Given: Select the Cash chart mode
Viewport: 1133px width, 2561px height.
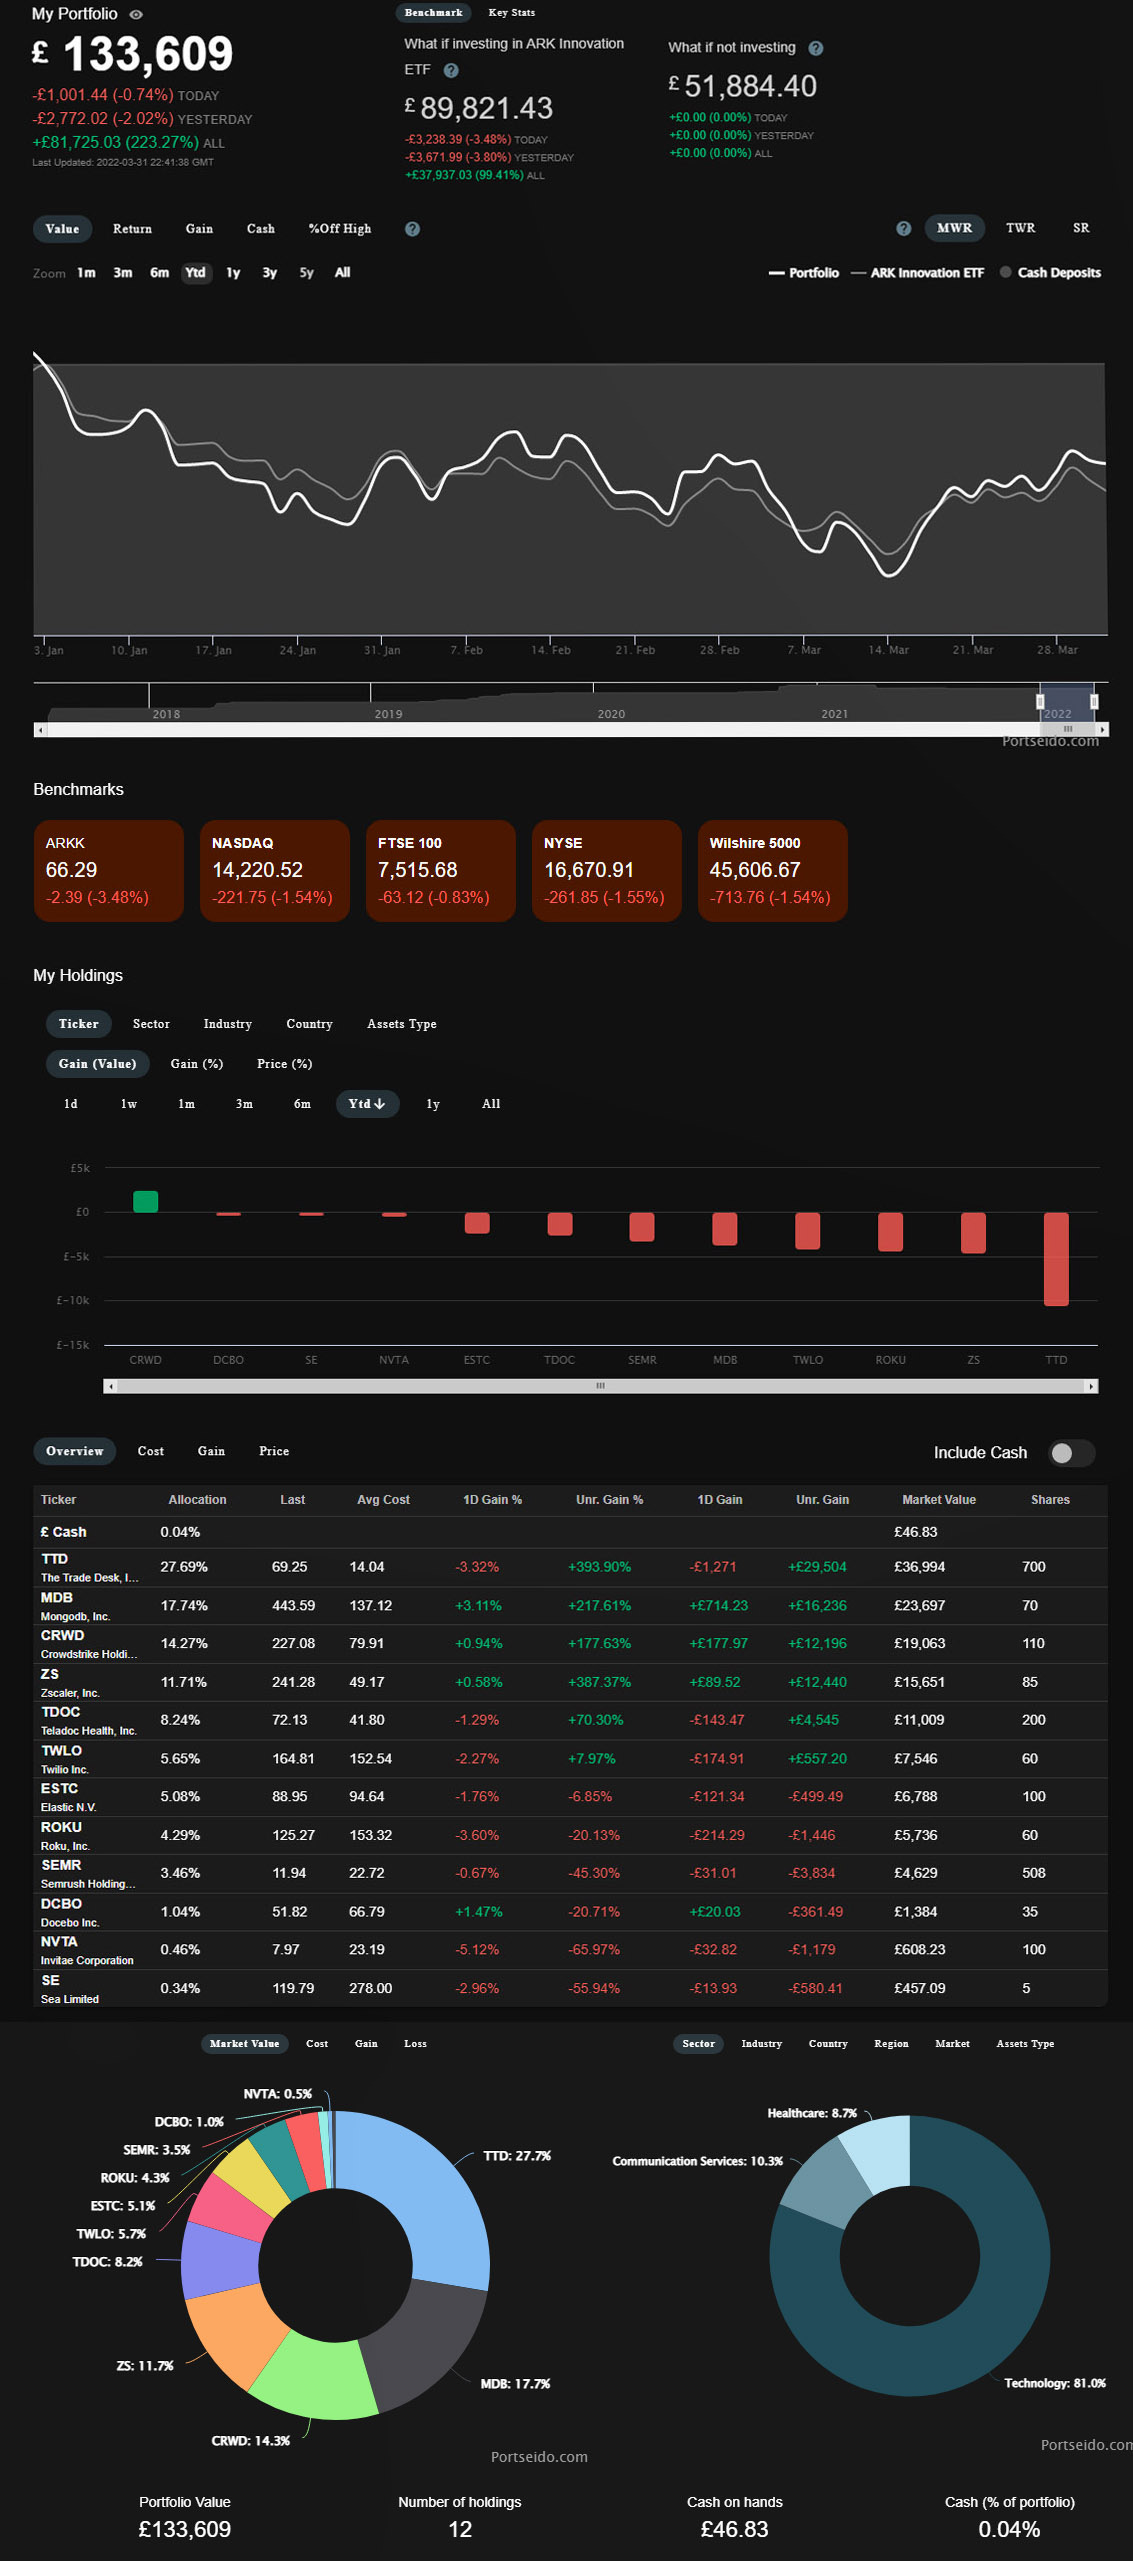Looking at the screenshot, I should [x=261, y=229].
